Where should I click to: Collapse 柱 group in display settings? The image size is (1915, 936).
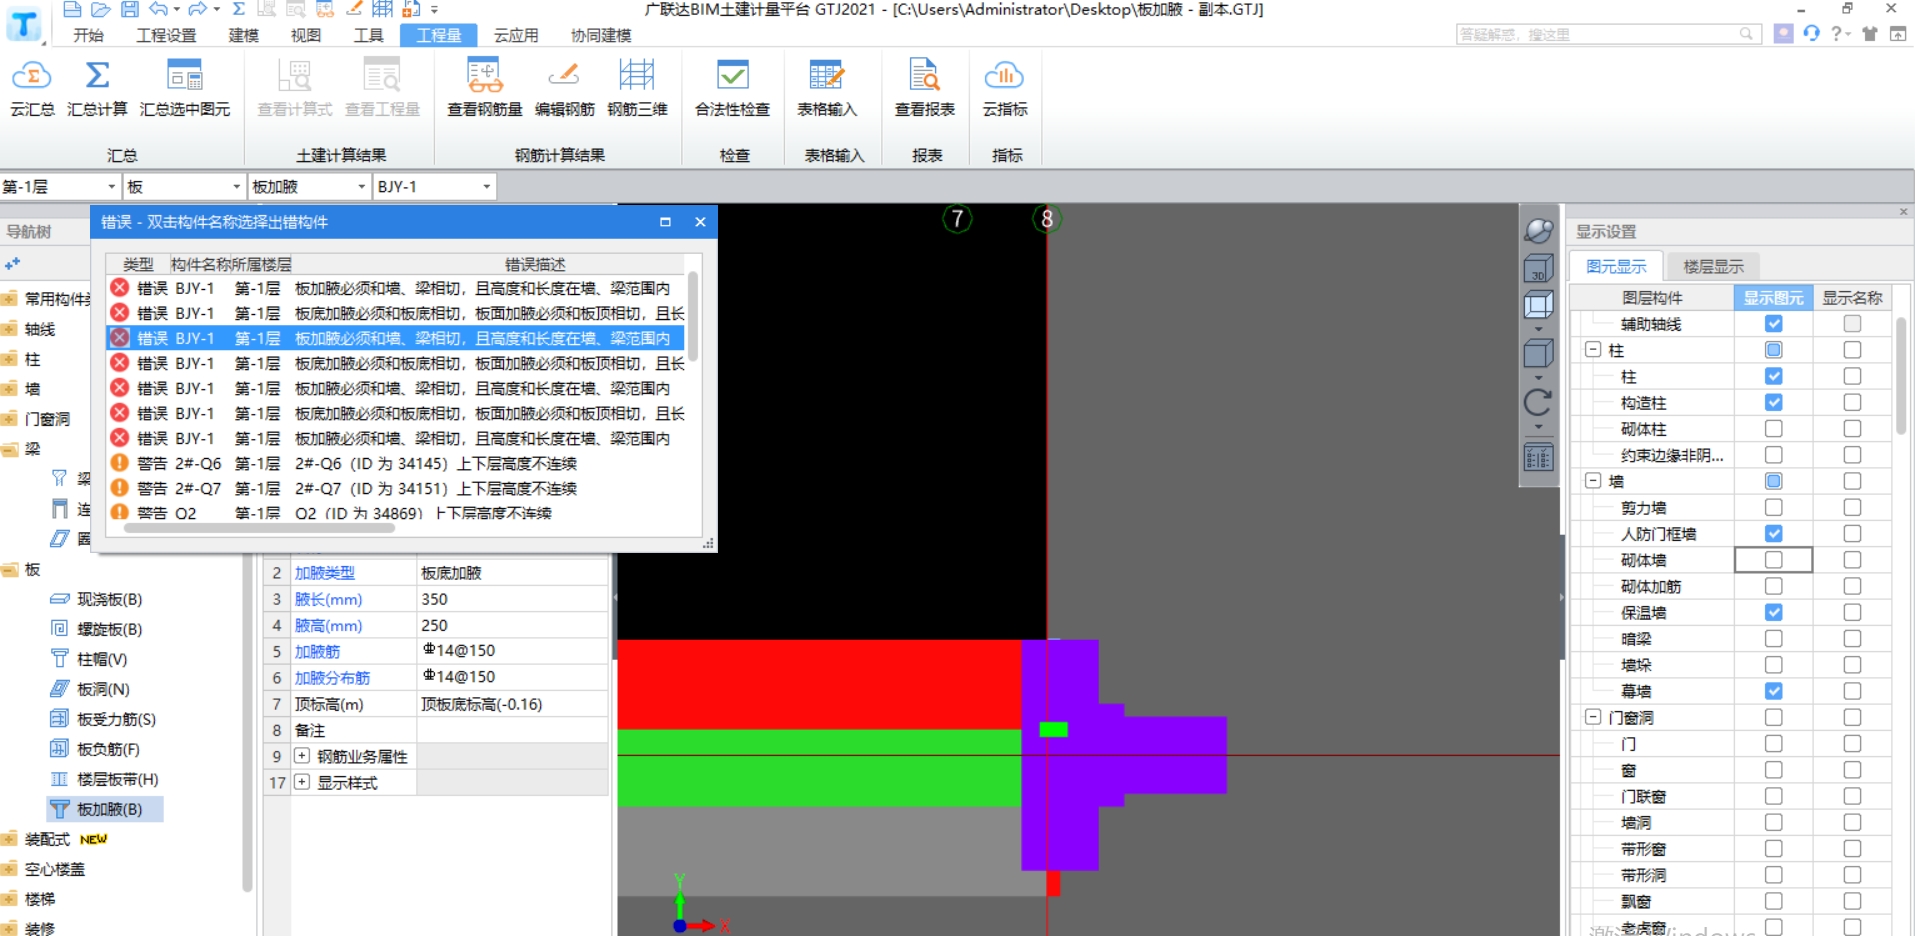[1593, 350]
